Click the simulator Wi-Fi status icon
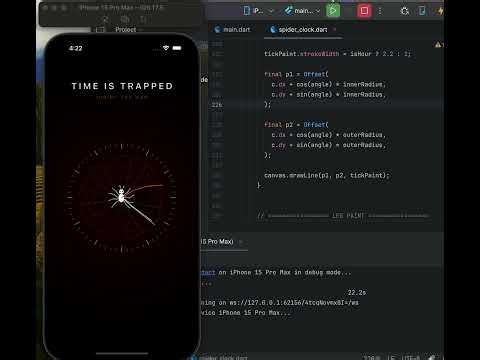The height and width of the screenshot is (360, 480). click(x=166, y=48)
